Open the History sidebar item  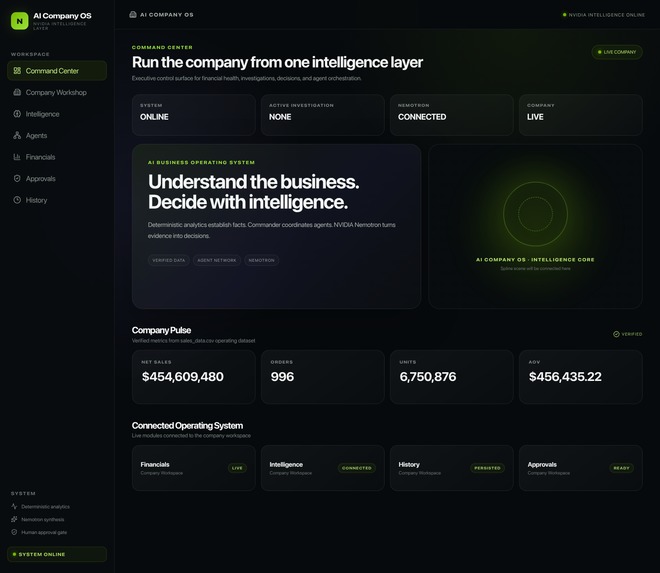(57, 200)
